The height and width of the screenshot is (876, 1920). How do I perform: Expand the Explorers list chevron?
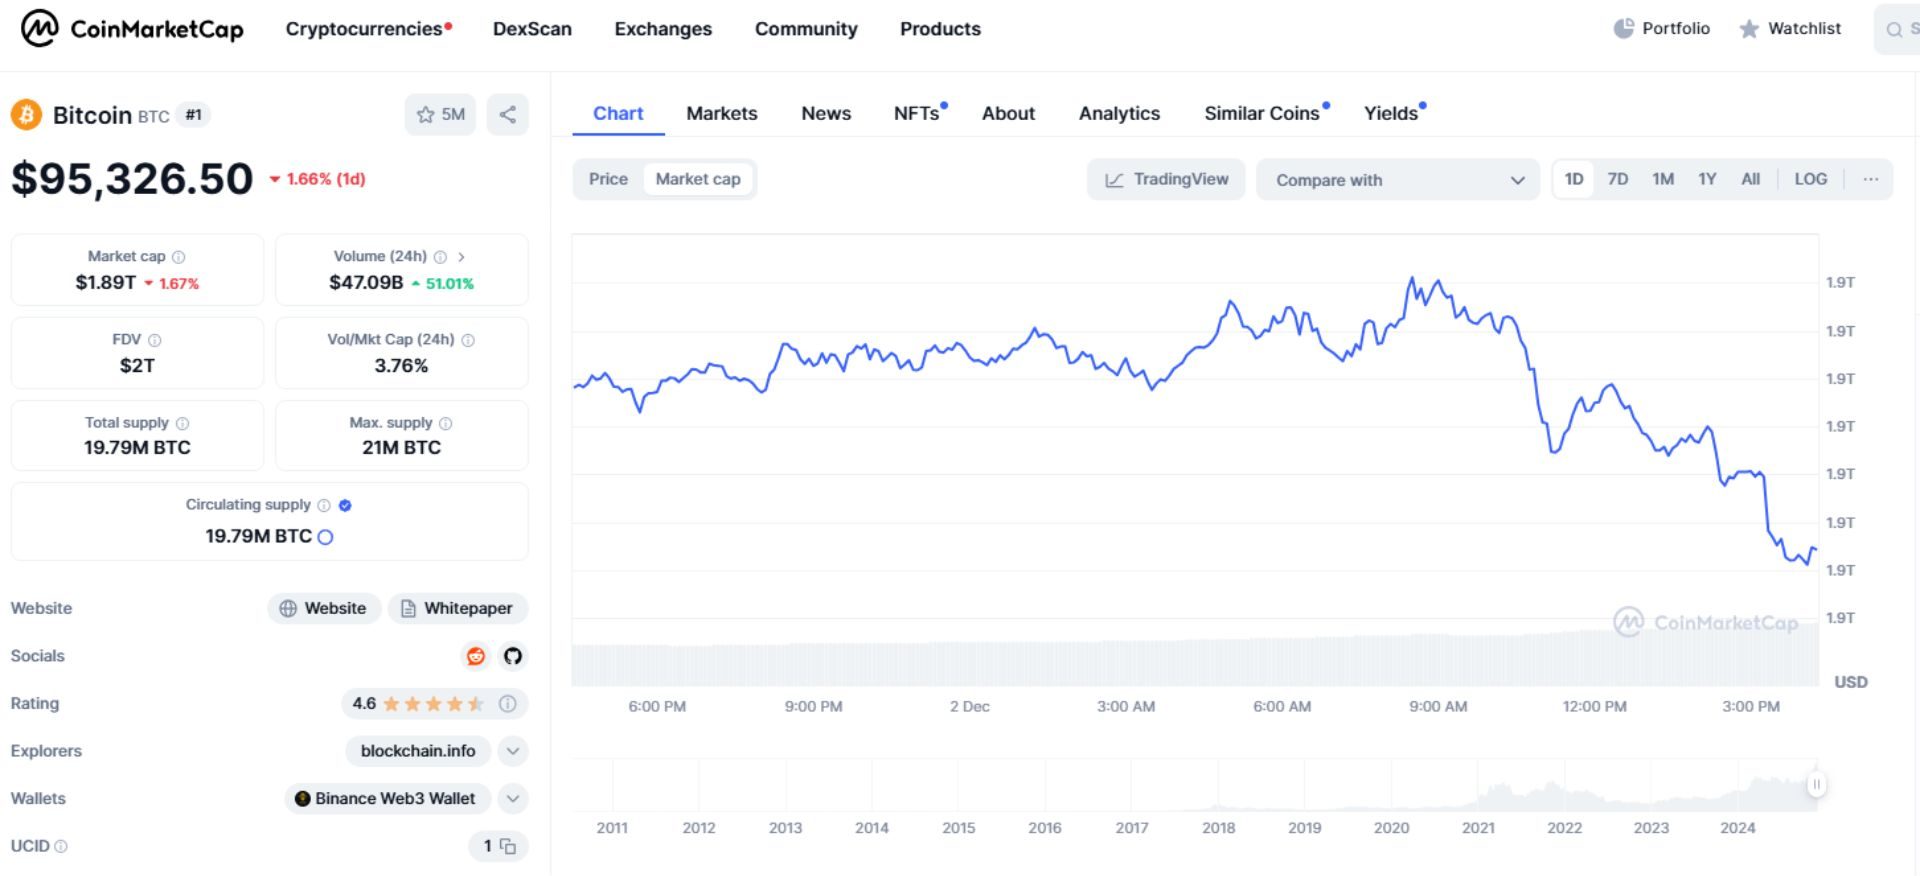point(513,751)
